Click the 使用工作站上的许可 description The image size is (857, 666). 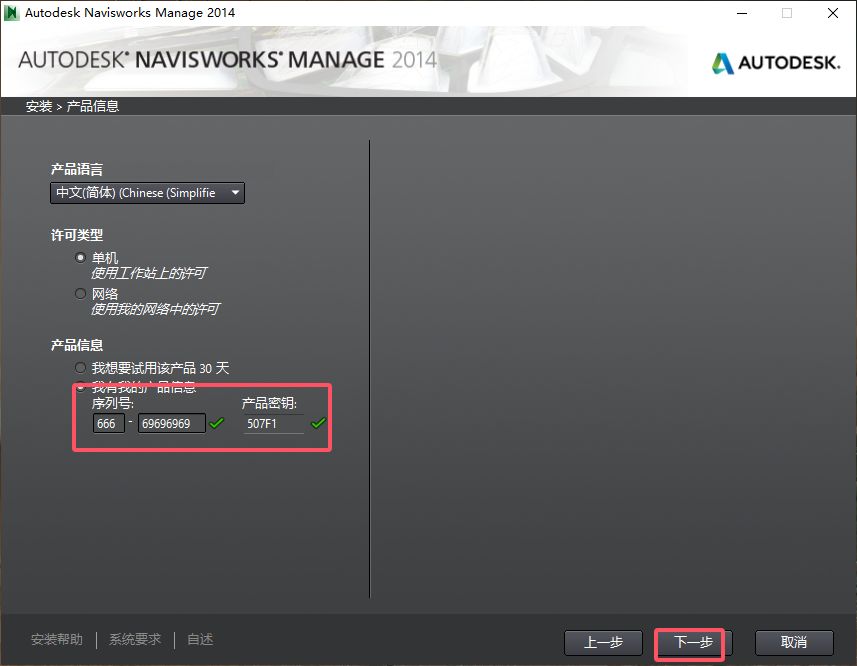(149, 273)
